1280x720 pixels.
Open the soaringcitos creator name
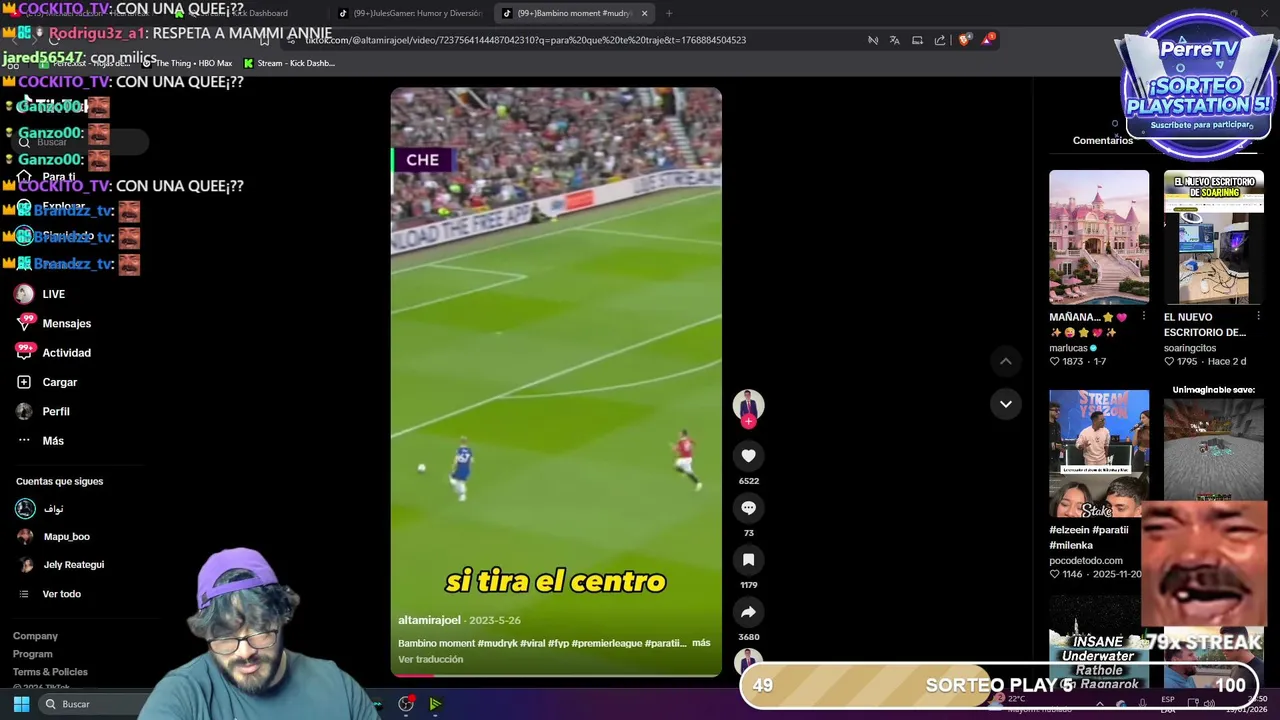pos(1189,348)
